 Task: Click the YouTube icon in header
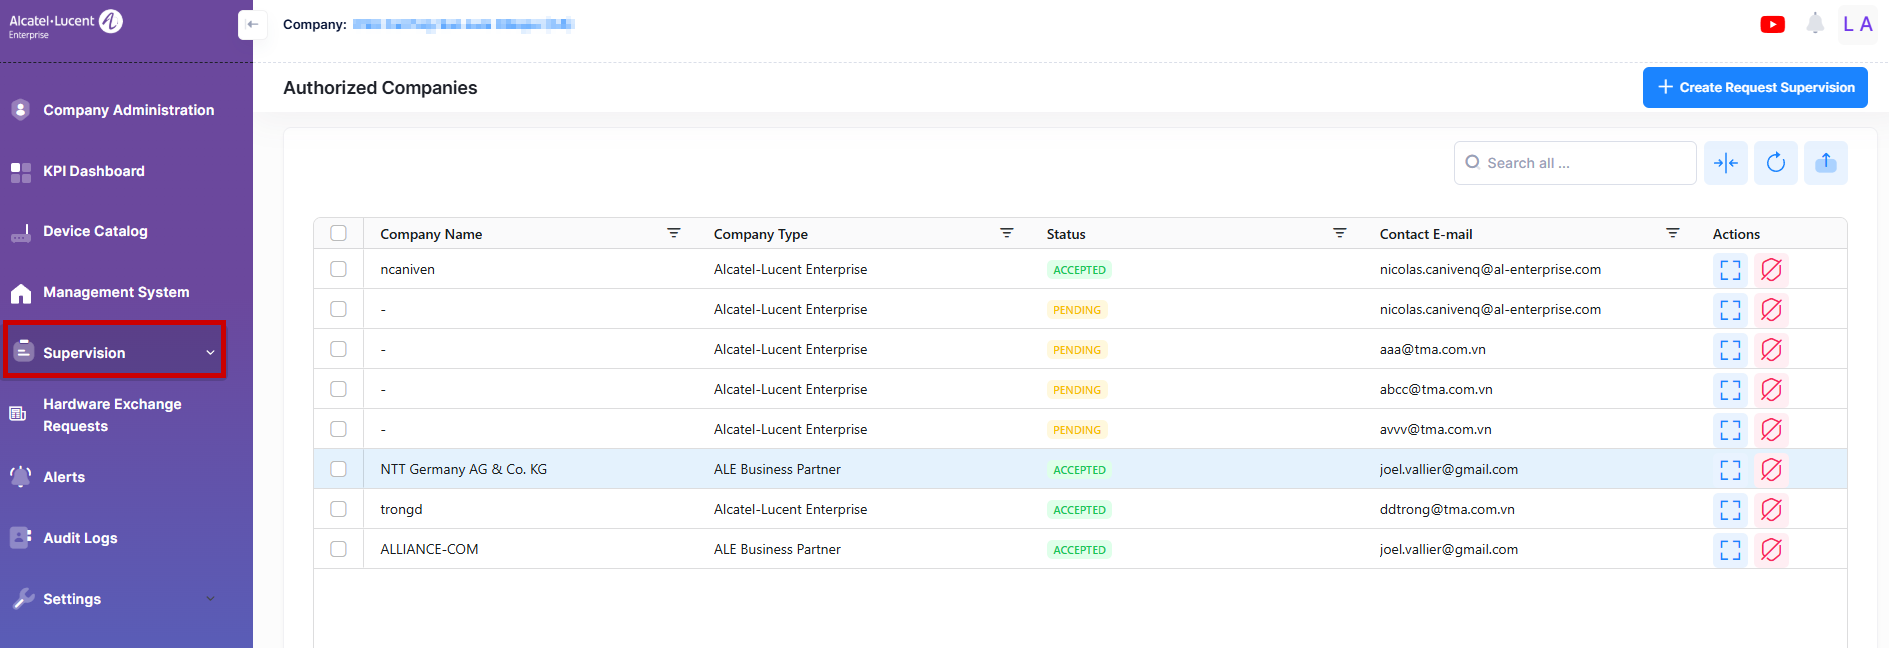(1772, 25)
